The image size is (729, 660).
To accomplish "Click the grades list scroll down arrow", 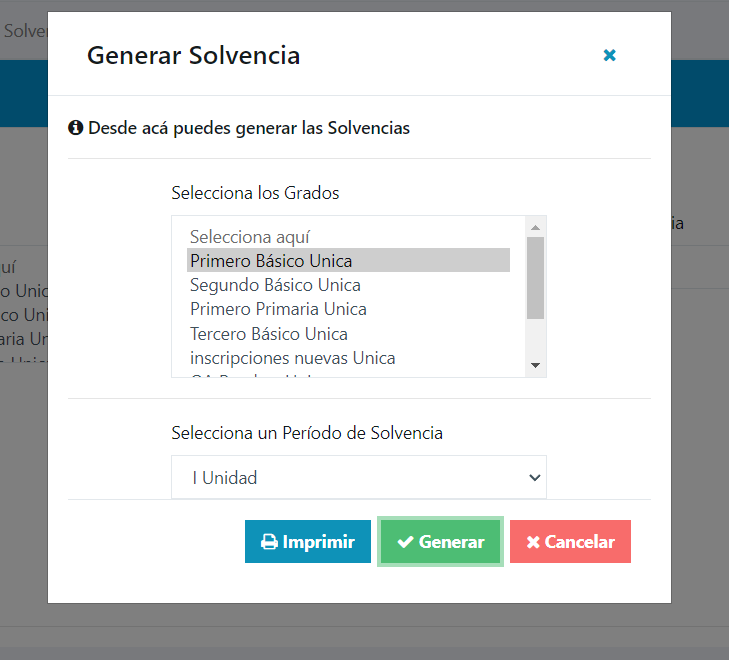I will [x=536, y=365].
